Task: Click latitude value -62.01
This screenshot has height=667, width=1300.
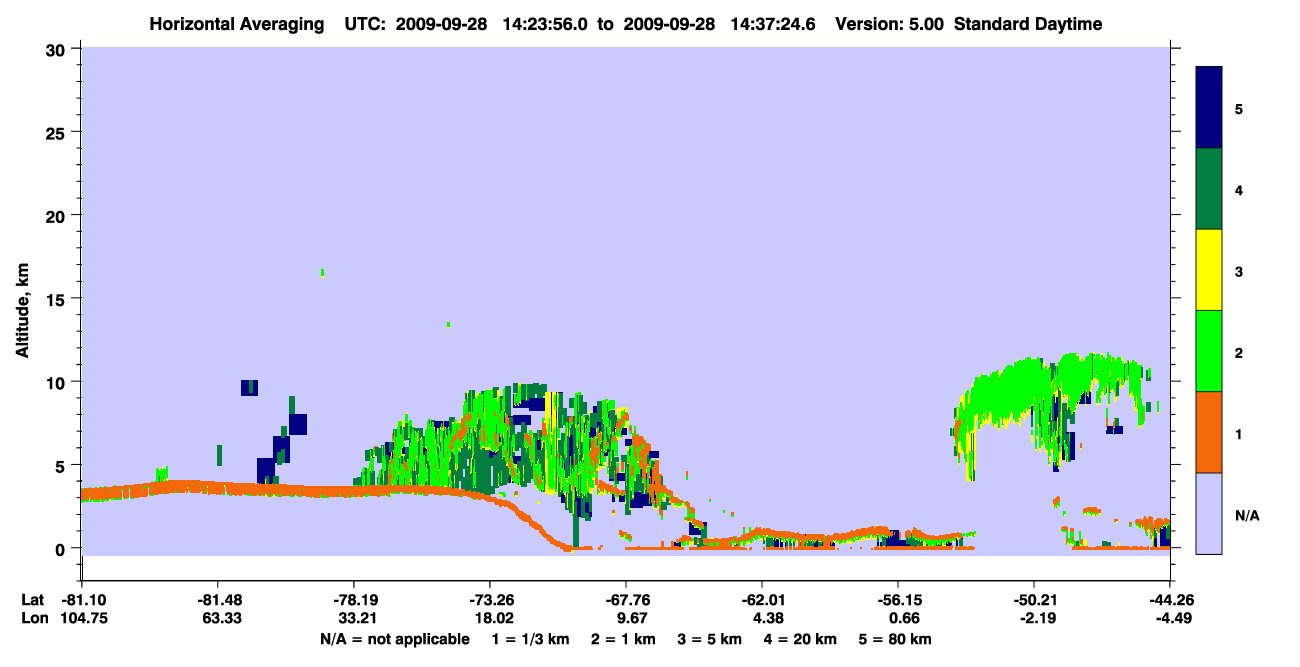Action: point(761,600)
